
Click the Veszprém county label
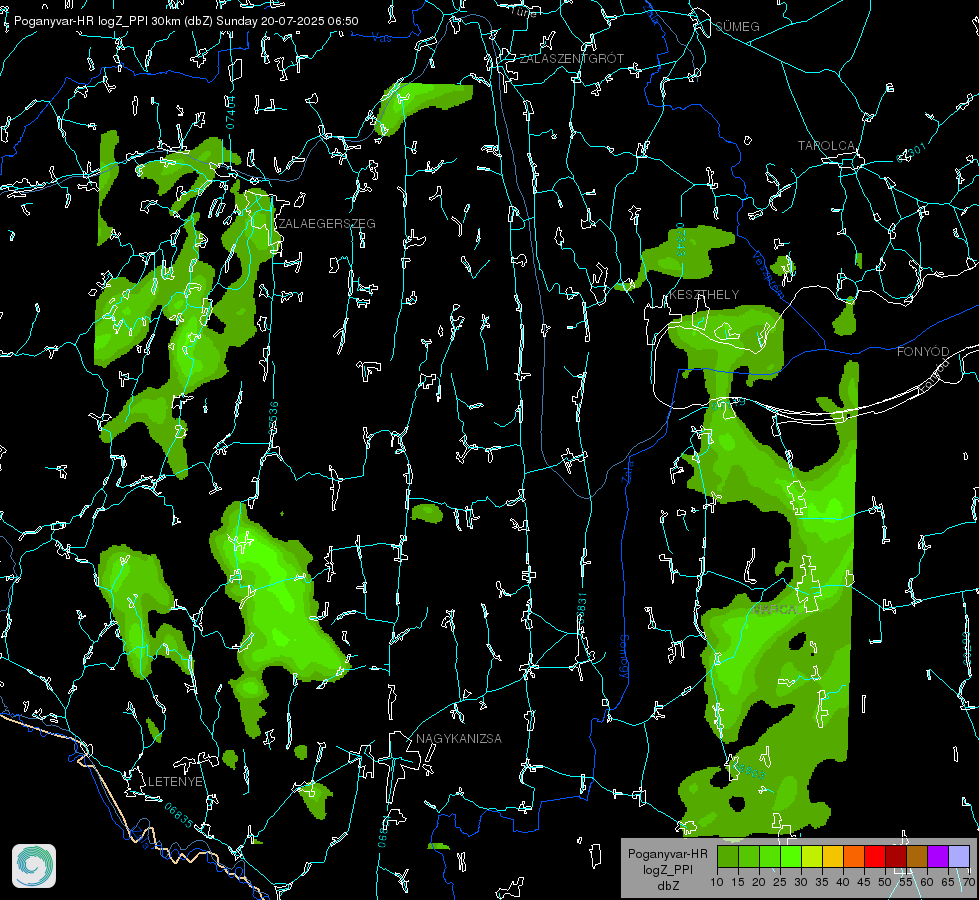coord(768,274)
